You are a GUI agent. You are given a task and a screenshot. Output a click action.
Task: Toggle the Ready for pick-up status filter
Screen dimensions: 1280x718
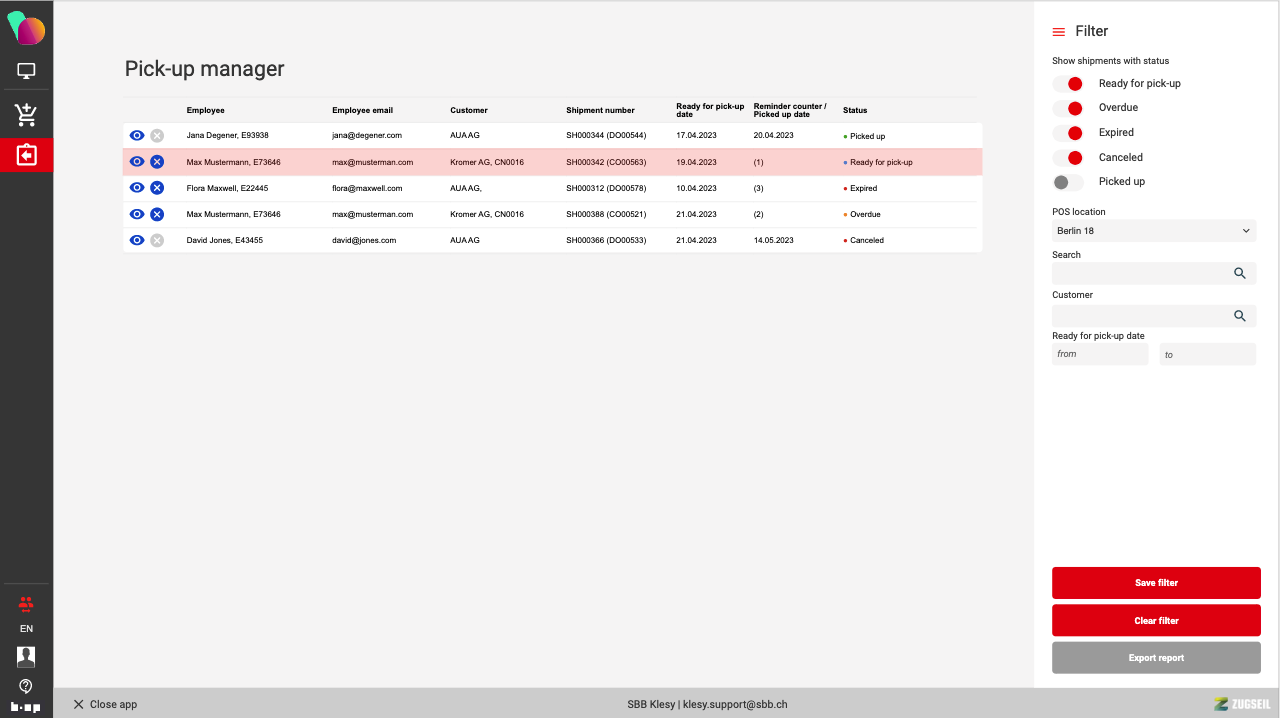point(1068,84)
